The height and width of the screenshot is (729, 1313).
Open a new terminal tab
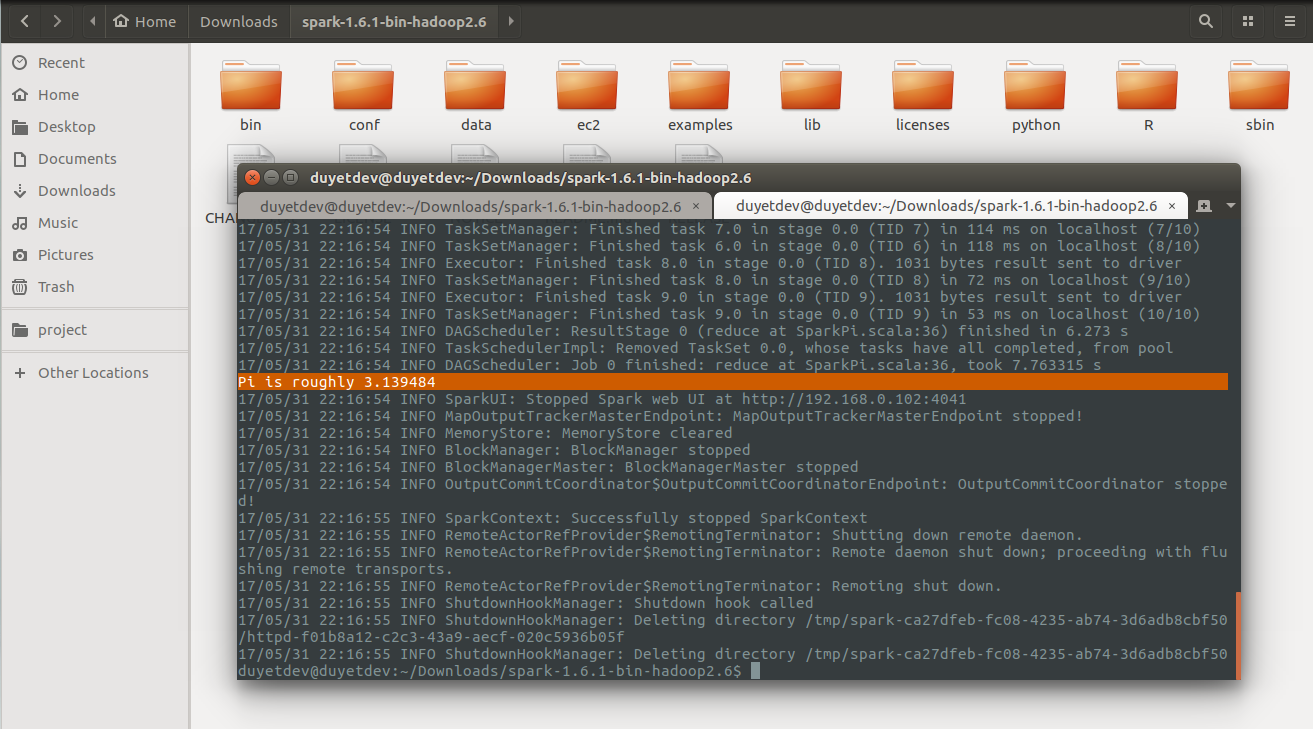(1204, 206)
